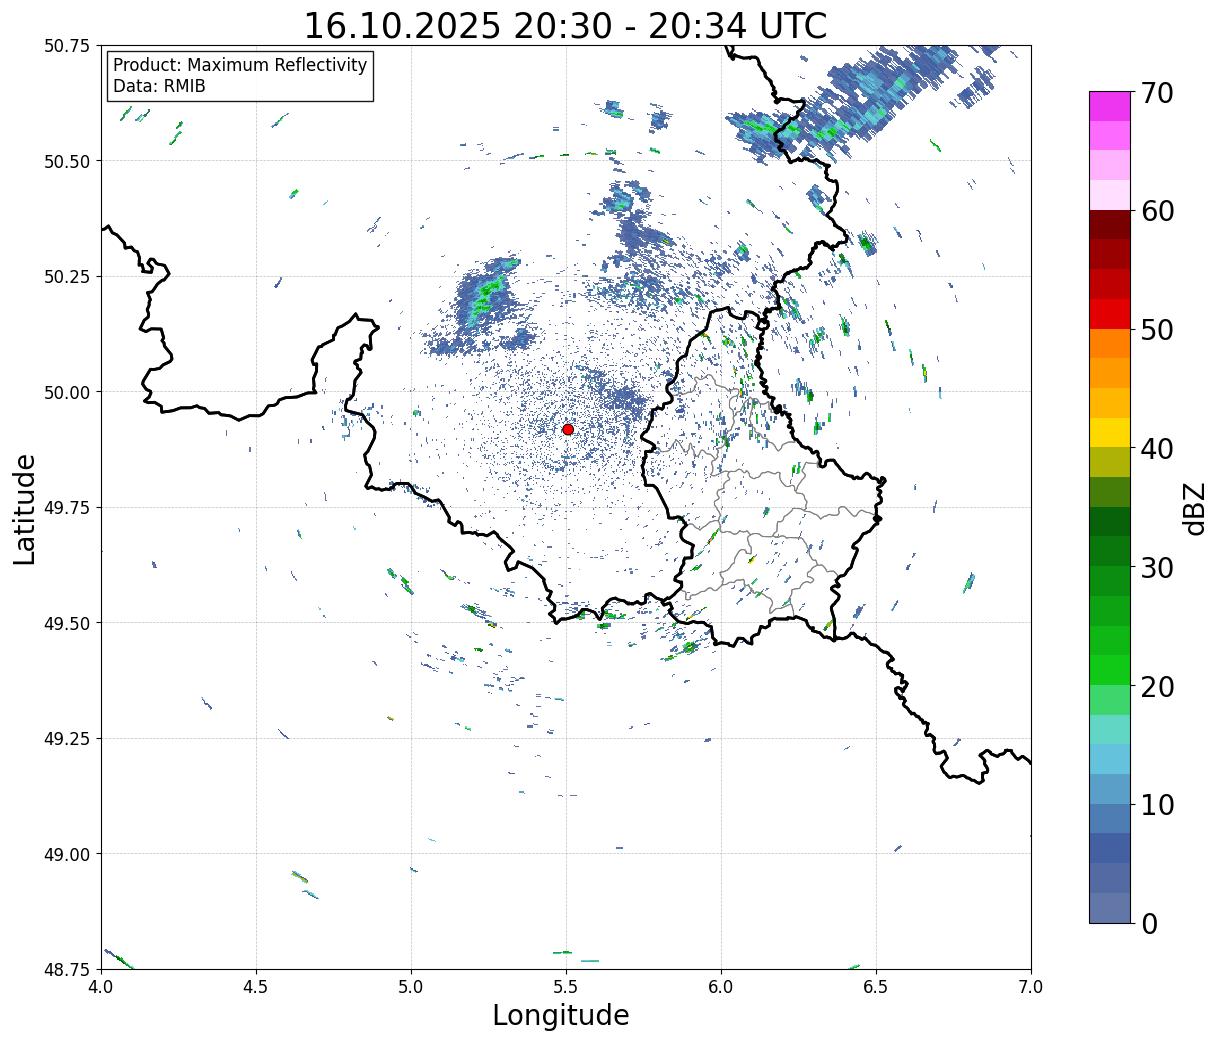This screenshot has width=1219, height=1040.
Task: Click the longitude tick label 5.0
Action: pyautogui.click(x=411, y=986)
